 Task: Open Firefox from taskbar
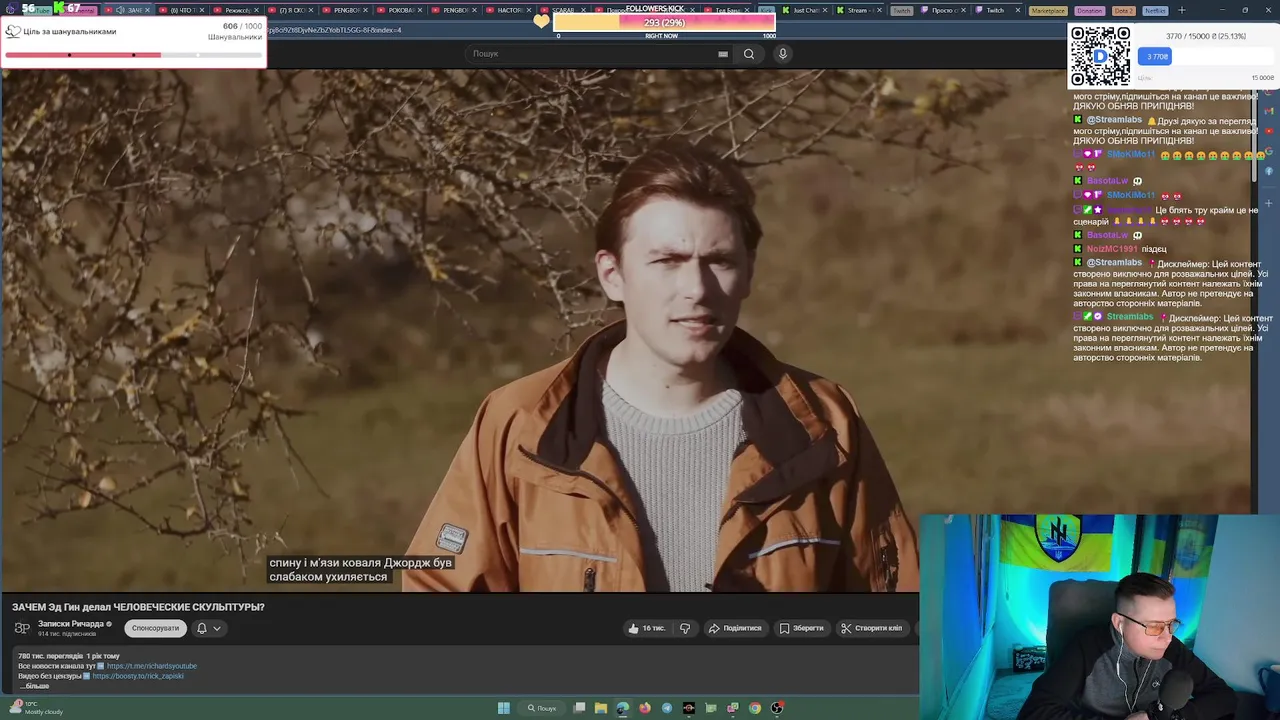pos(645,708)
